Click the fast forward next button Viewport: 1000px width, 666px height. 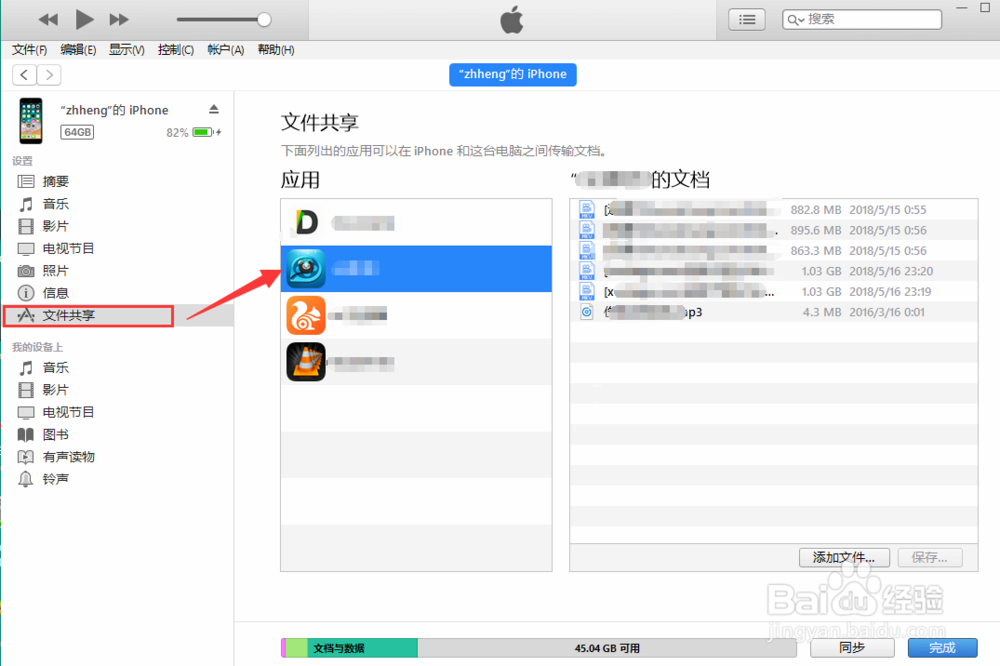(119, 20)
